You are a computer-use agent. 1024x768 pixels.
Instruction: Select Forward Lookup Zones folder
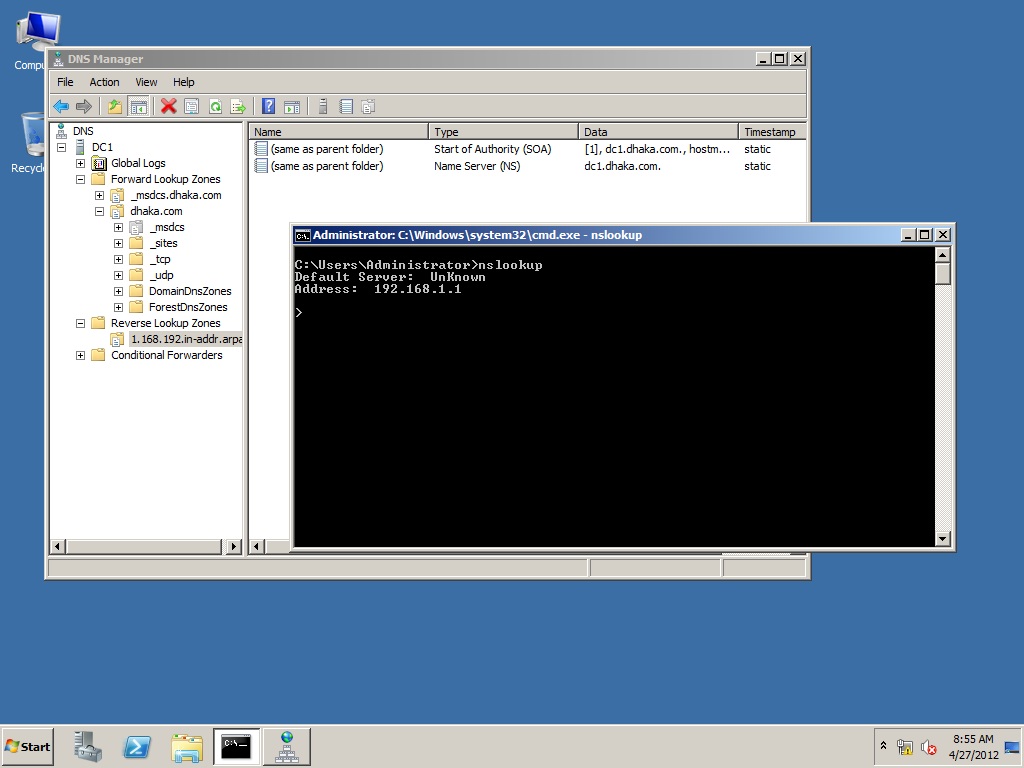click(165, 179)
